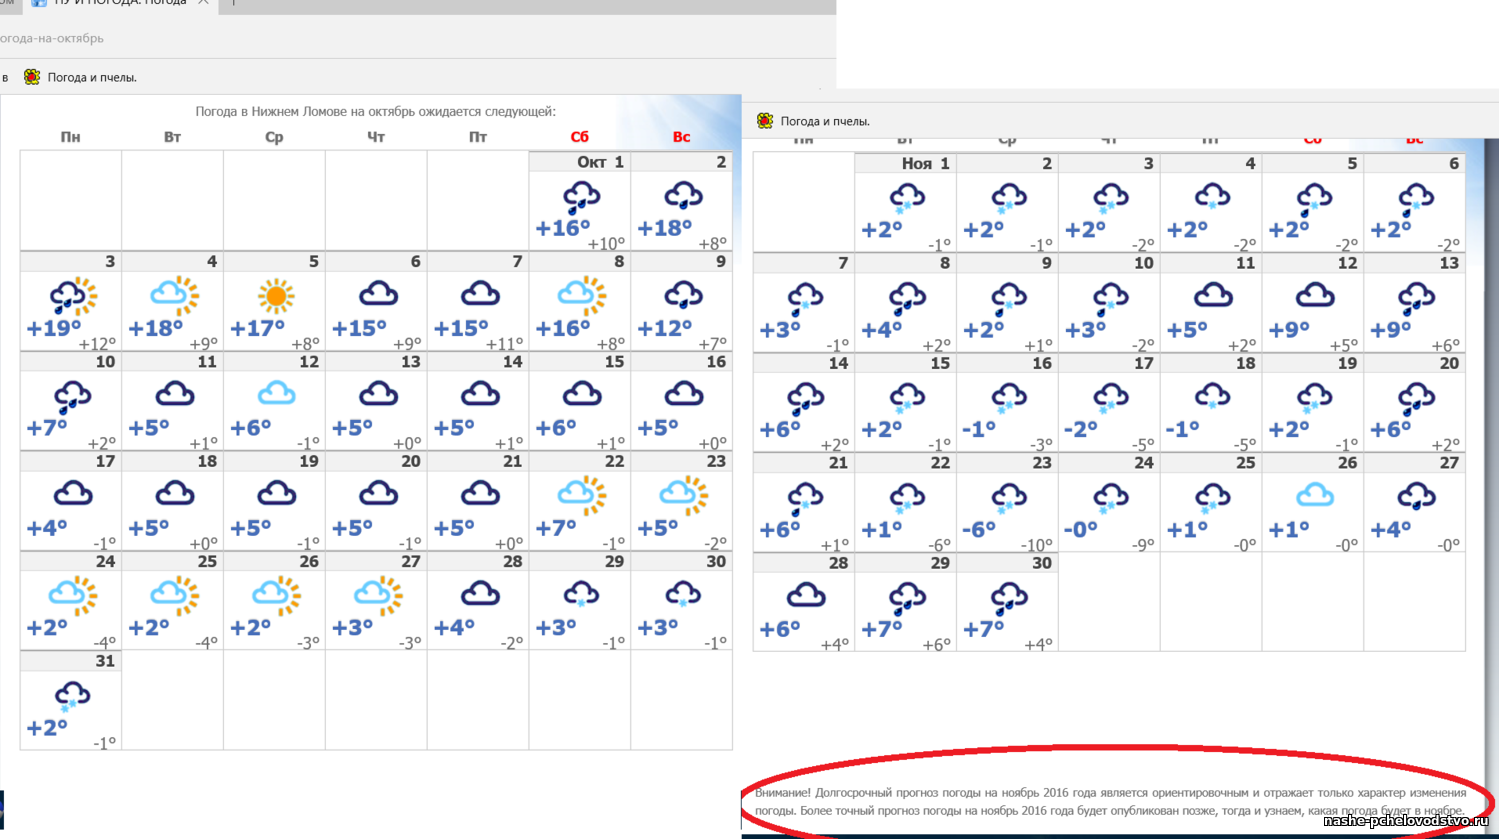Click the "Пн" column header in October calendar
The image size is (1499, 839).
click(x=70, y=137)
